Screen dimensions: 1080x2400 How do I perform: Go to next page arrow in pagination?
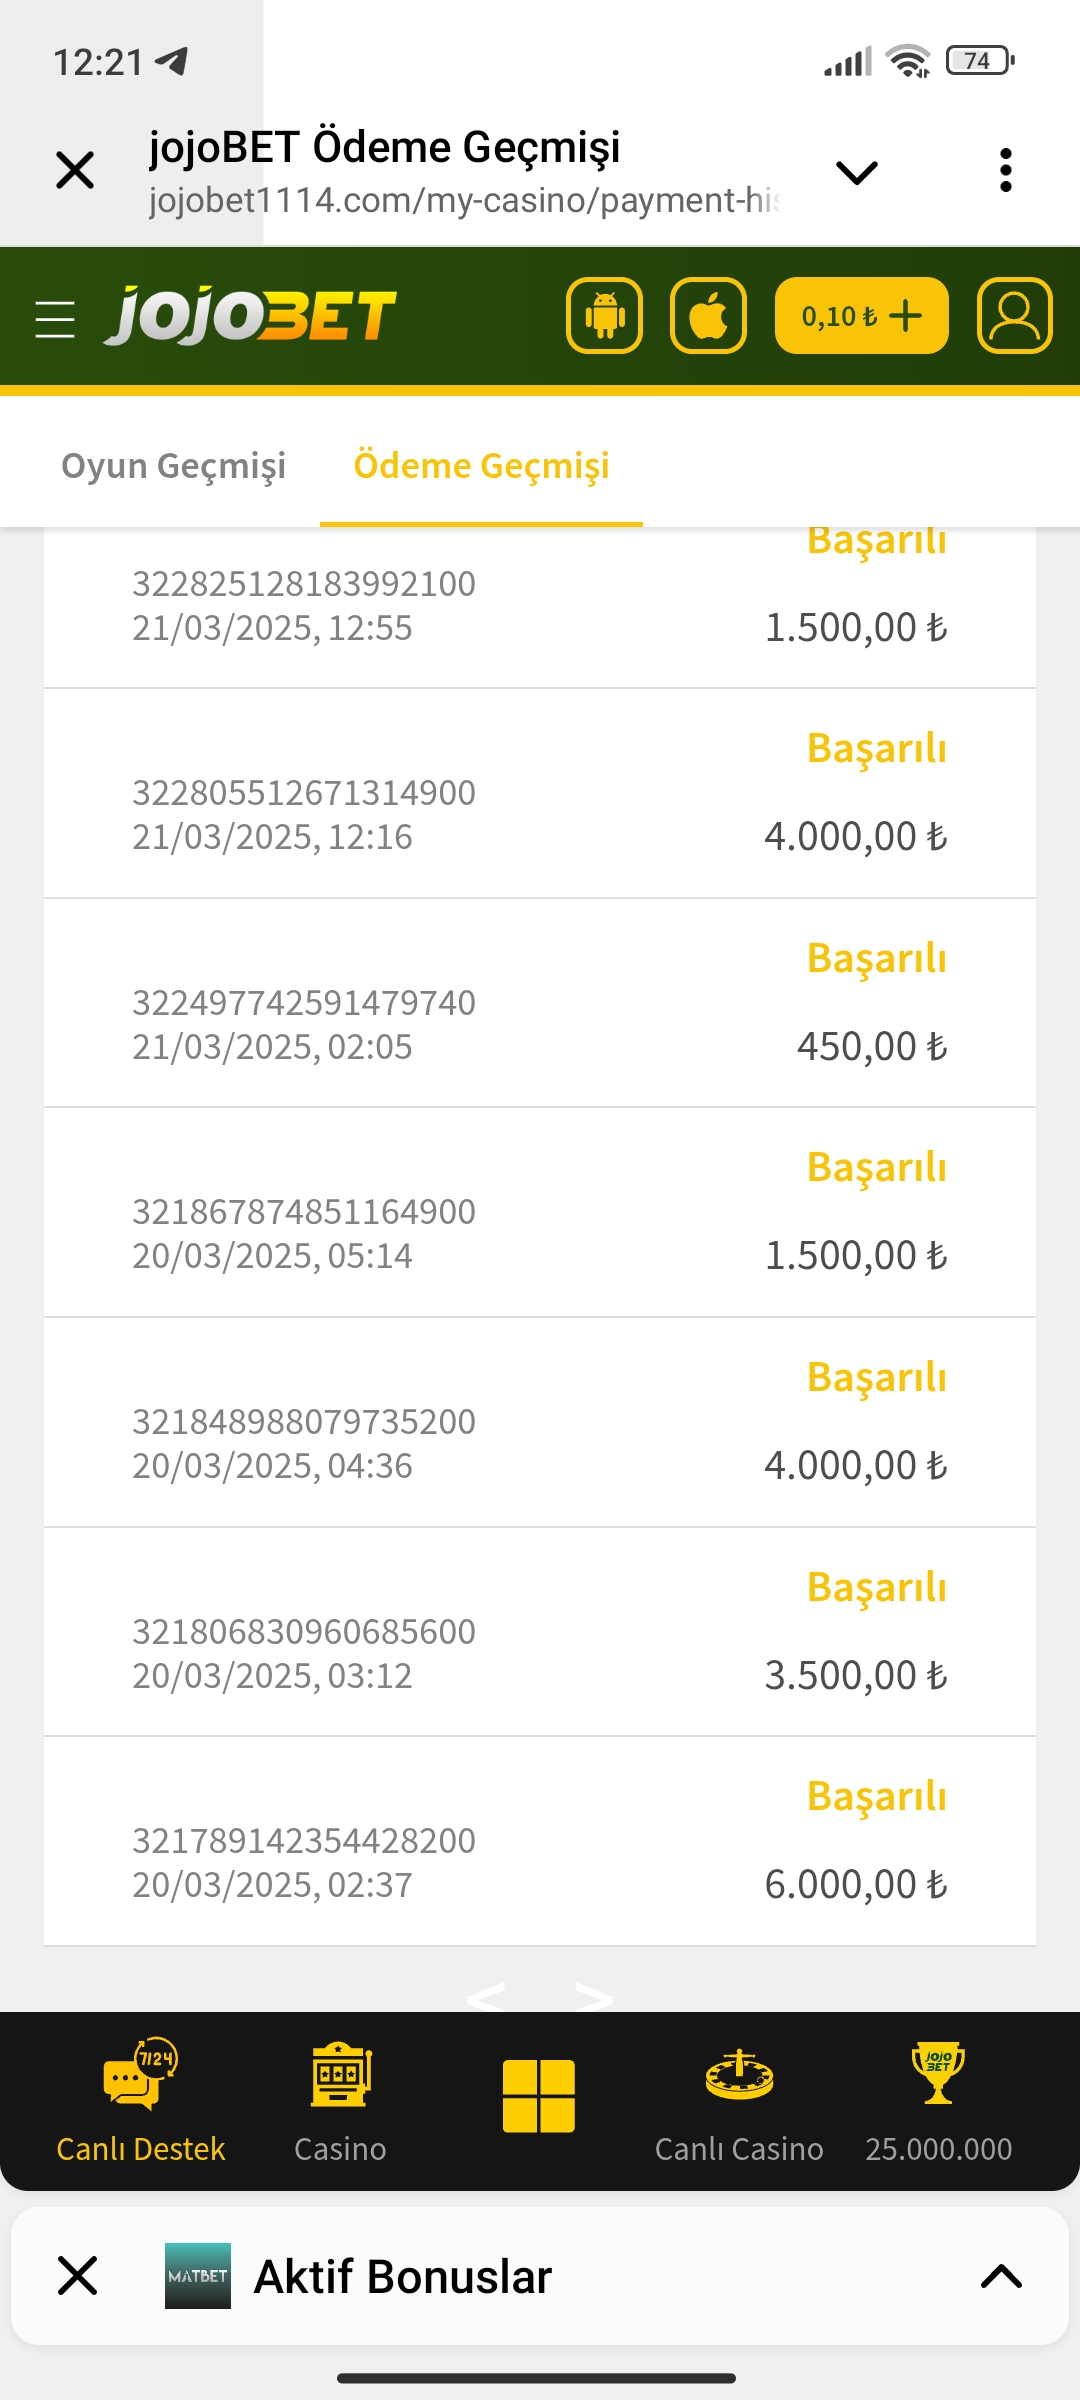coord(594,1997)
